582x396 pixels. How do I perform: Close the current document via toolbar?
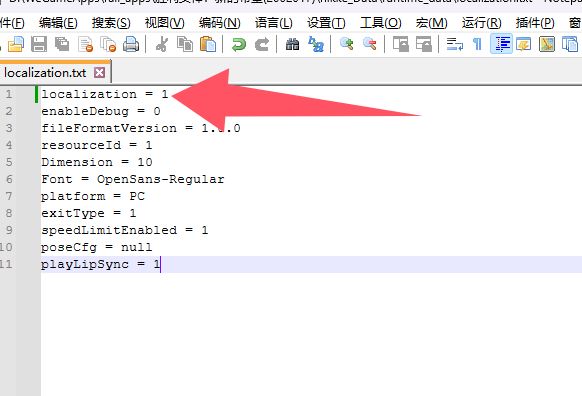coord(85,44)
